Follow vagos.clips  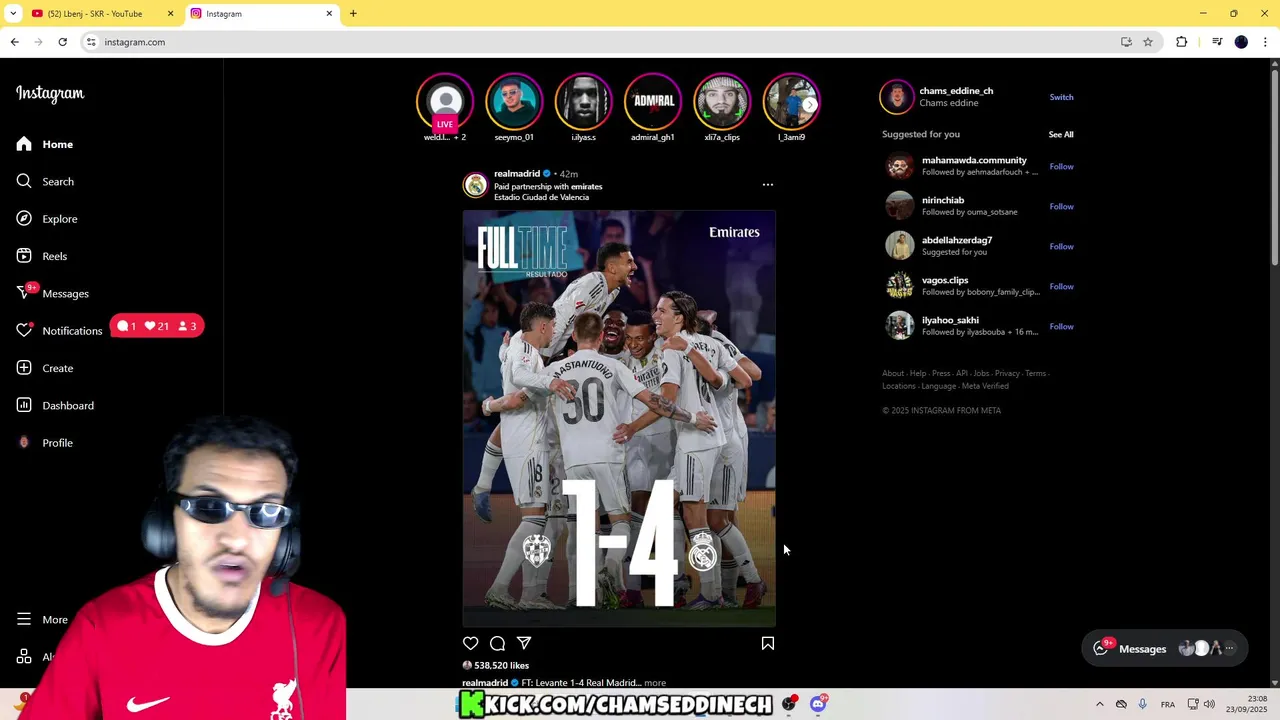click(x=1061, y=286)
